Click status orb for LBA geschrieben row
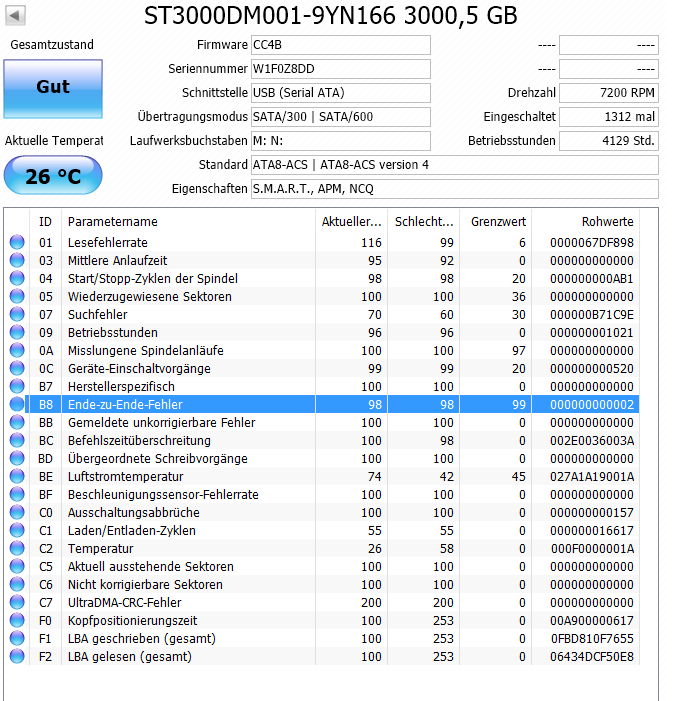The width and height of the screenshot is (683, 701). coord(17,638)
